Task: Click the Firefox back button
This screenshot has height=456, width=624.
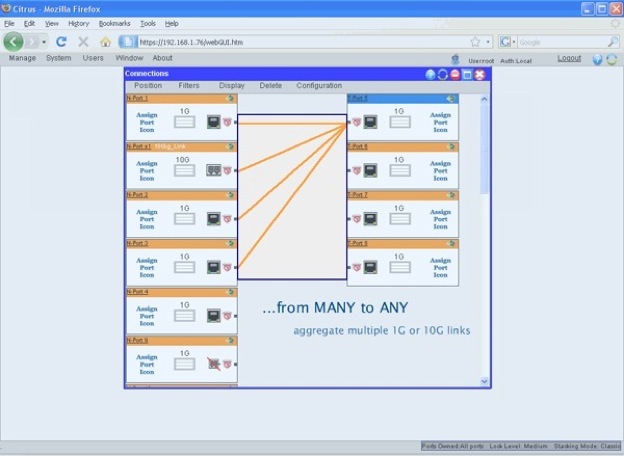Action: pyautogui.click(x=14, y=41)
